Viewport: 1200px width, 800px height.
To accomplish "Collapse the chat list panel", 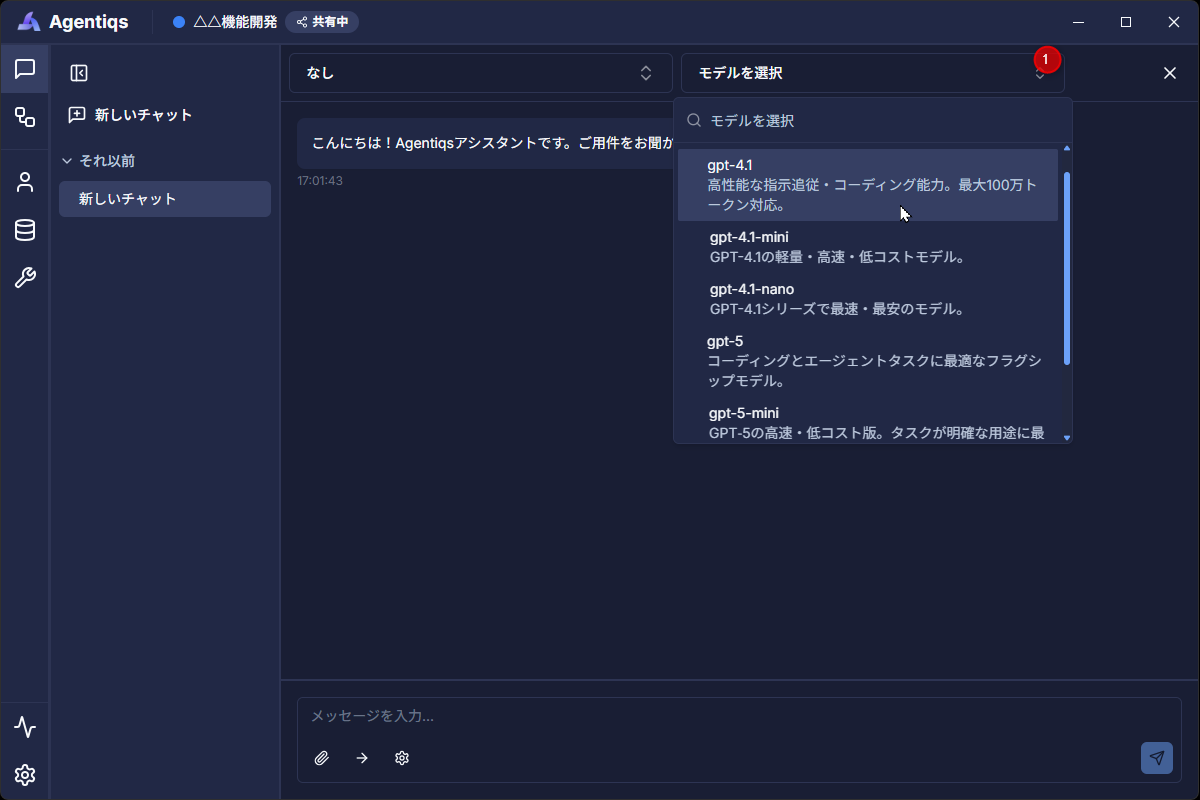I will (79, 73).
